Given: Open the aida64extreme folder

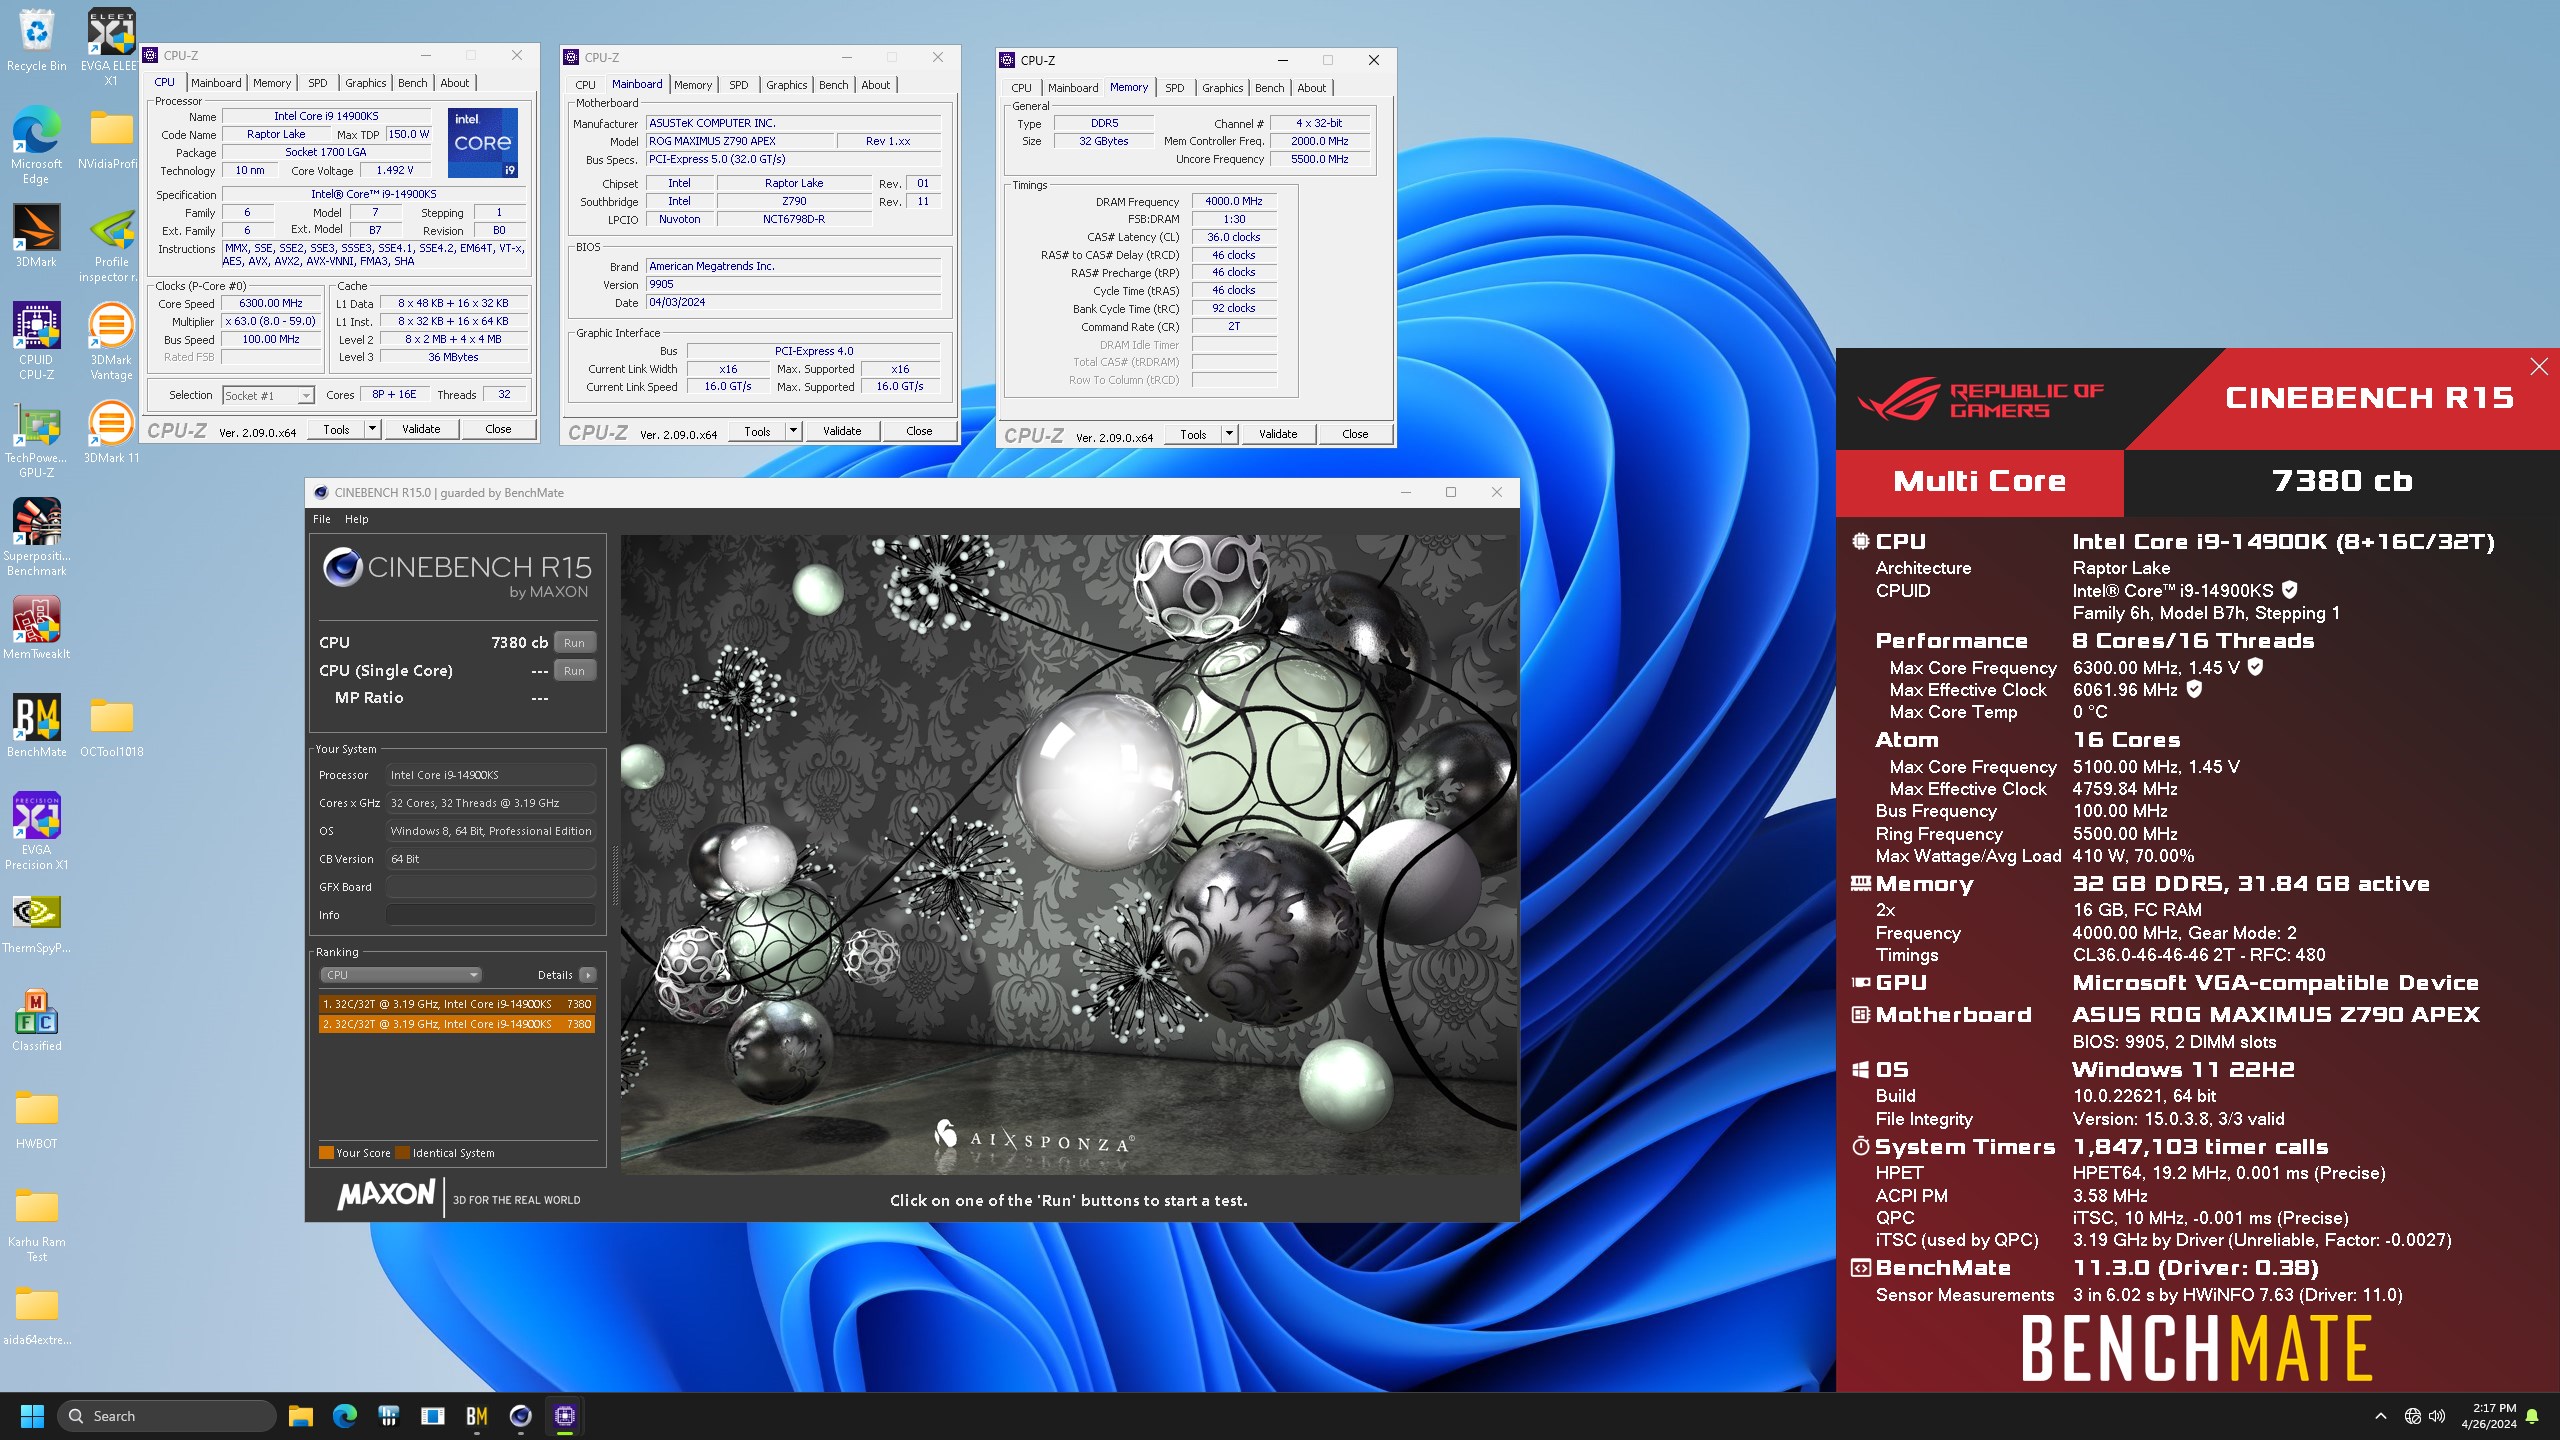Looking at the screenshot, I should pyautogui.click(x=36, y=1314).
